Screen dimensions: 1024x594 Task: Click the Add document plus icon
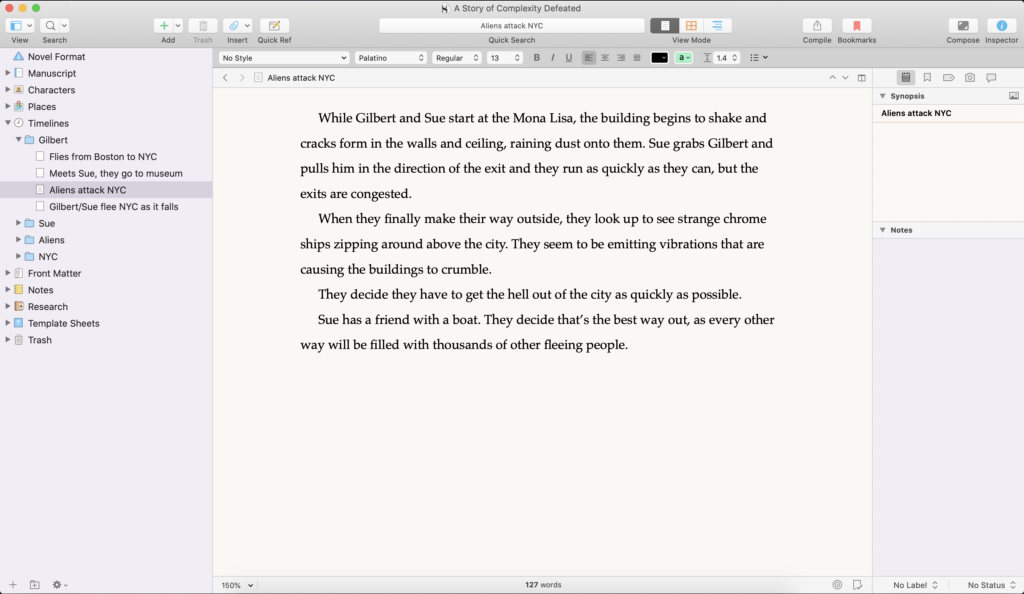tap(163, 25)
